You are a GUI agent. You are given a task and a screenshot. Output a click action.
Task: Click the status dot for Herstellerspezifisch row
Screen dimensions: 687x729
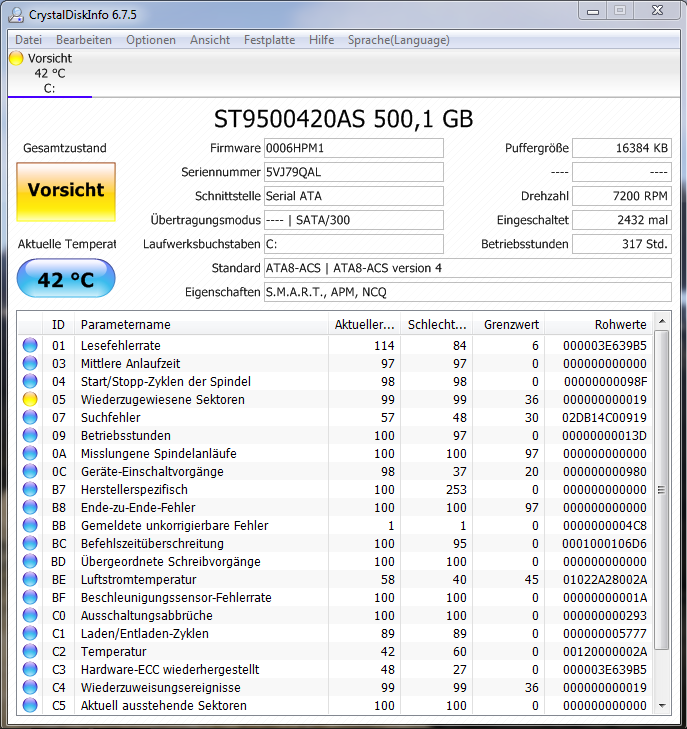point(30,489)
